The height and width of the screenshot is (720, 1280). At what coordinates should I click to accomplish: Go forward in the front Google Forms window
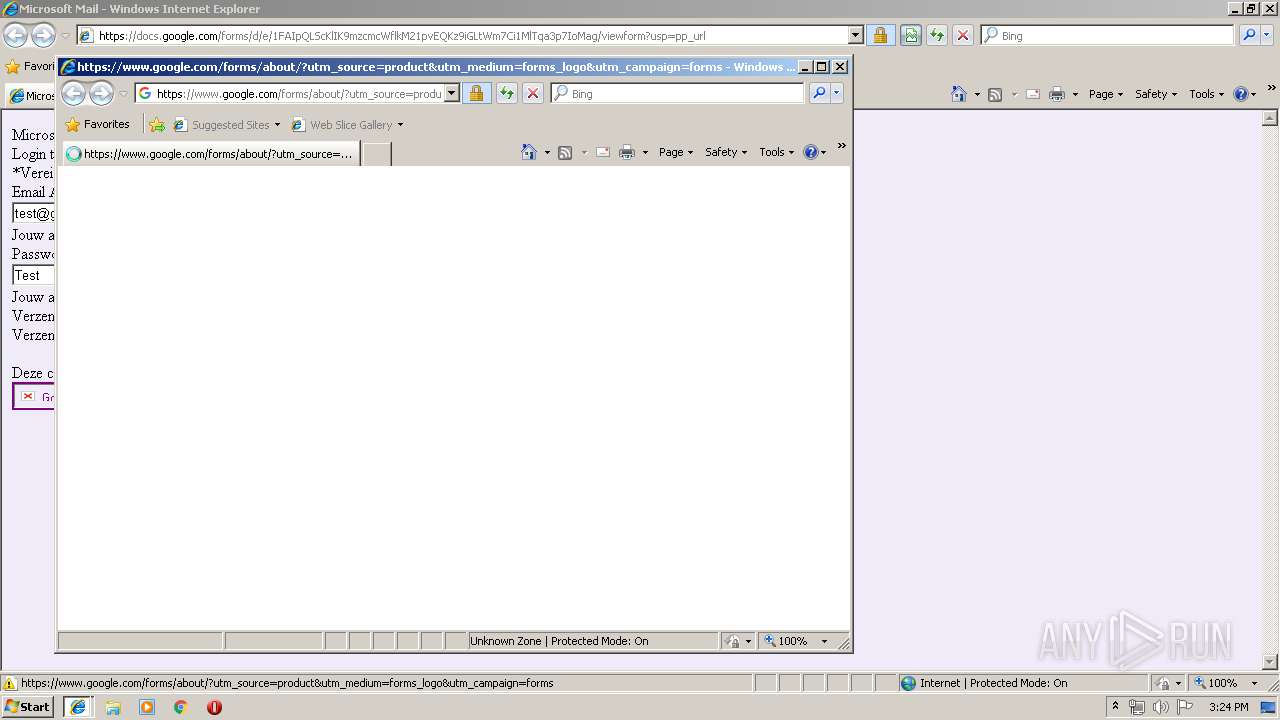(101, 94)
